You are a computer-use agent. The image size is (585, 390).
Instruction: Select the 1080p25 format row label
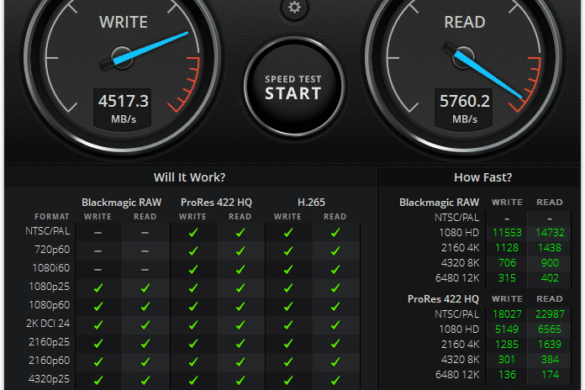click(x=49, y=287)
